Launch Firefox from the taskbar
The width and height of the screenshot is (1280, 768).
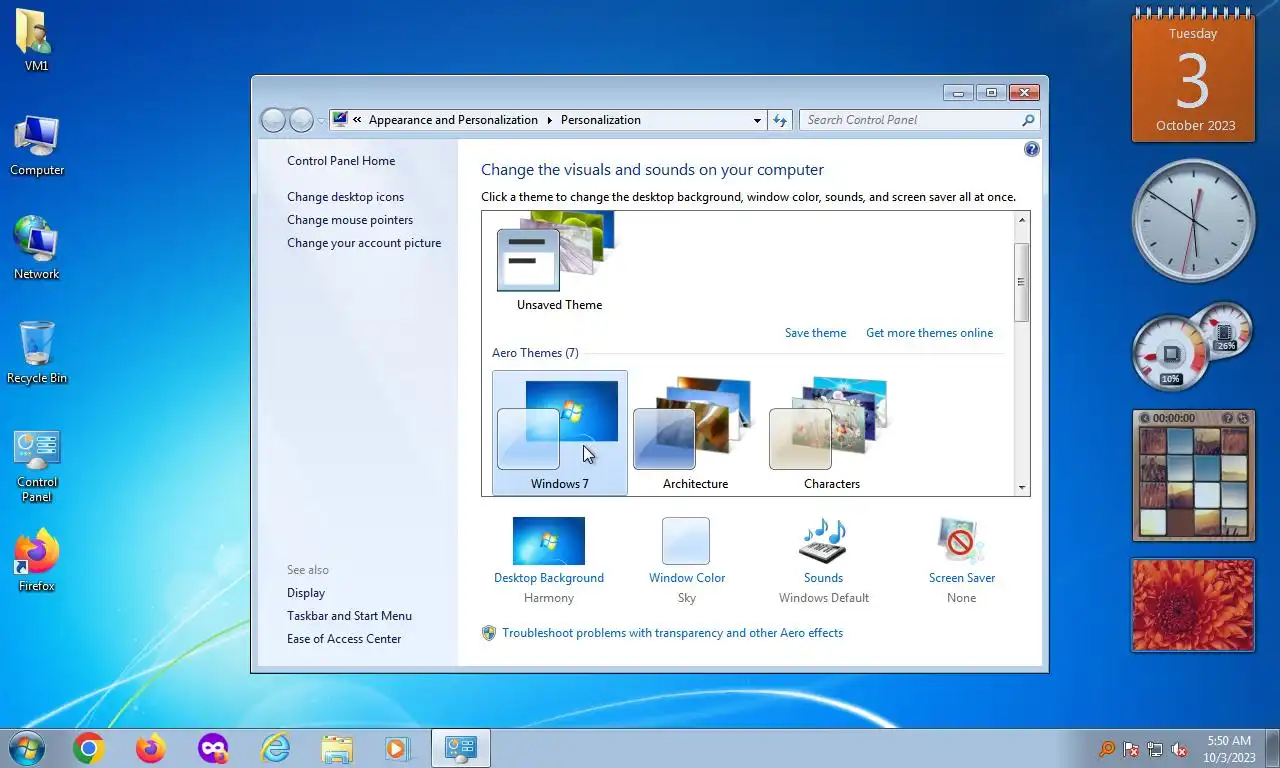(x=150, y=748)
